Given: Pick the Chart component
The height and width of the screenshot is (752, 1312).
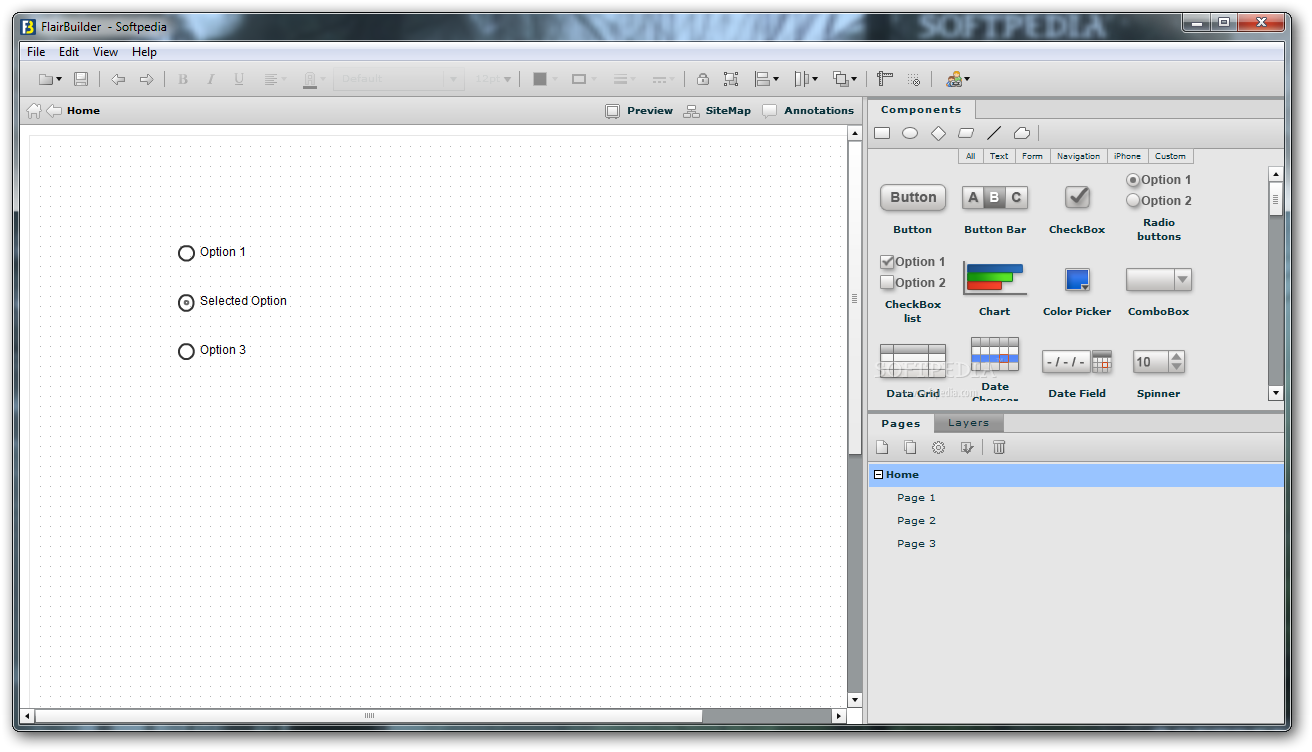Looking at the screenshot, I should point(995,289).
